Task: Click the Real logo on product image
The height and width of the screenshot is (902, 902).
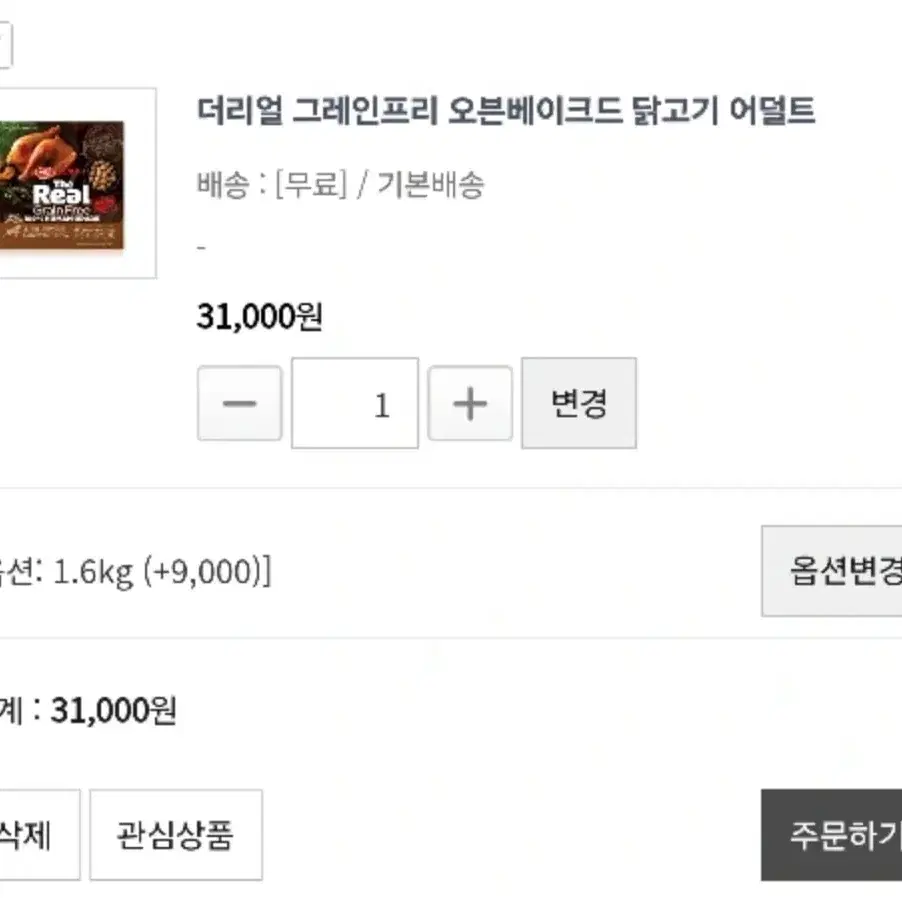Action: point(61,193)
